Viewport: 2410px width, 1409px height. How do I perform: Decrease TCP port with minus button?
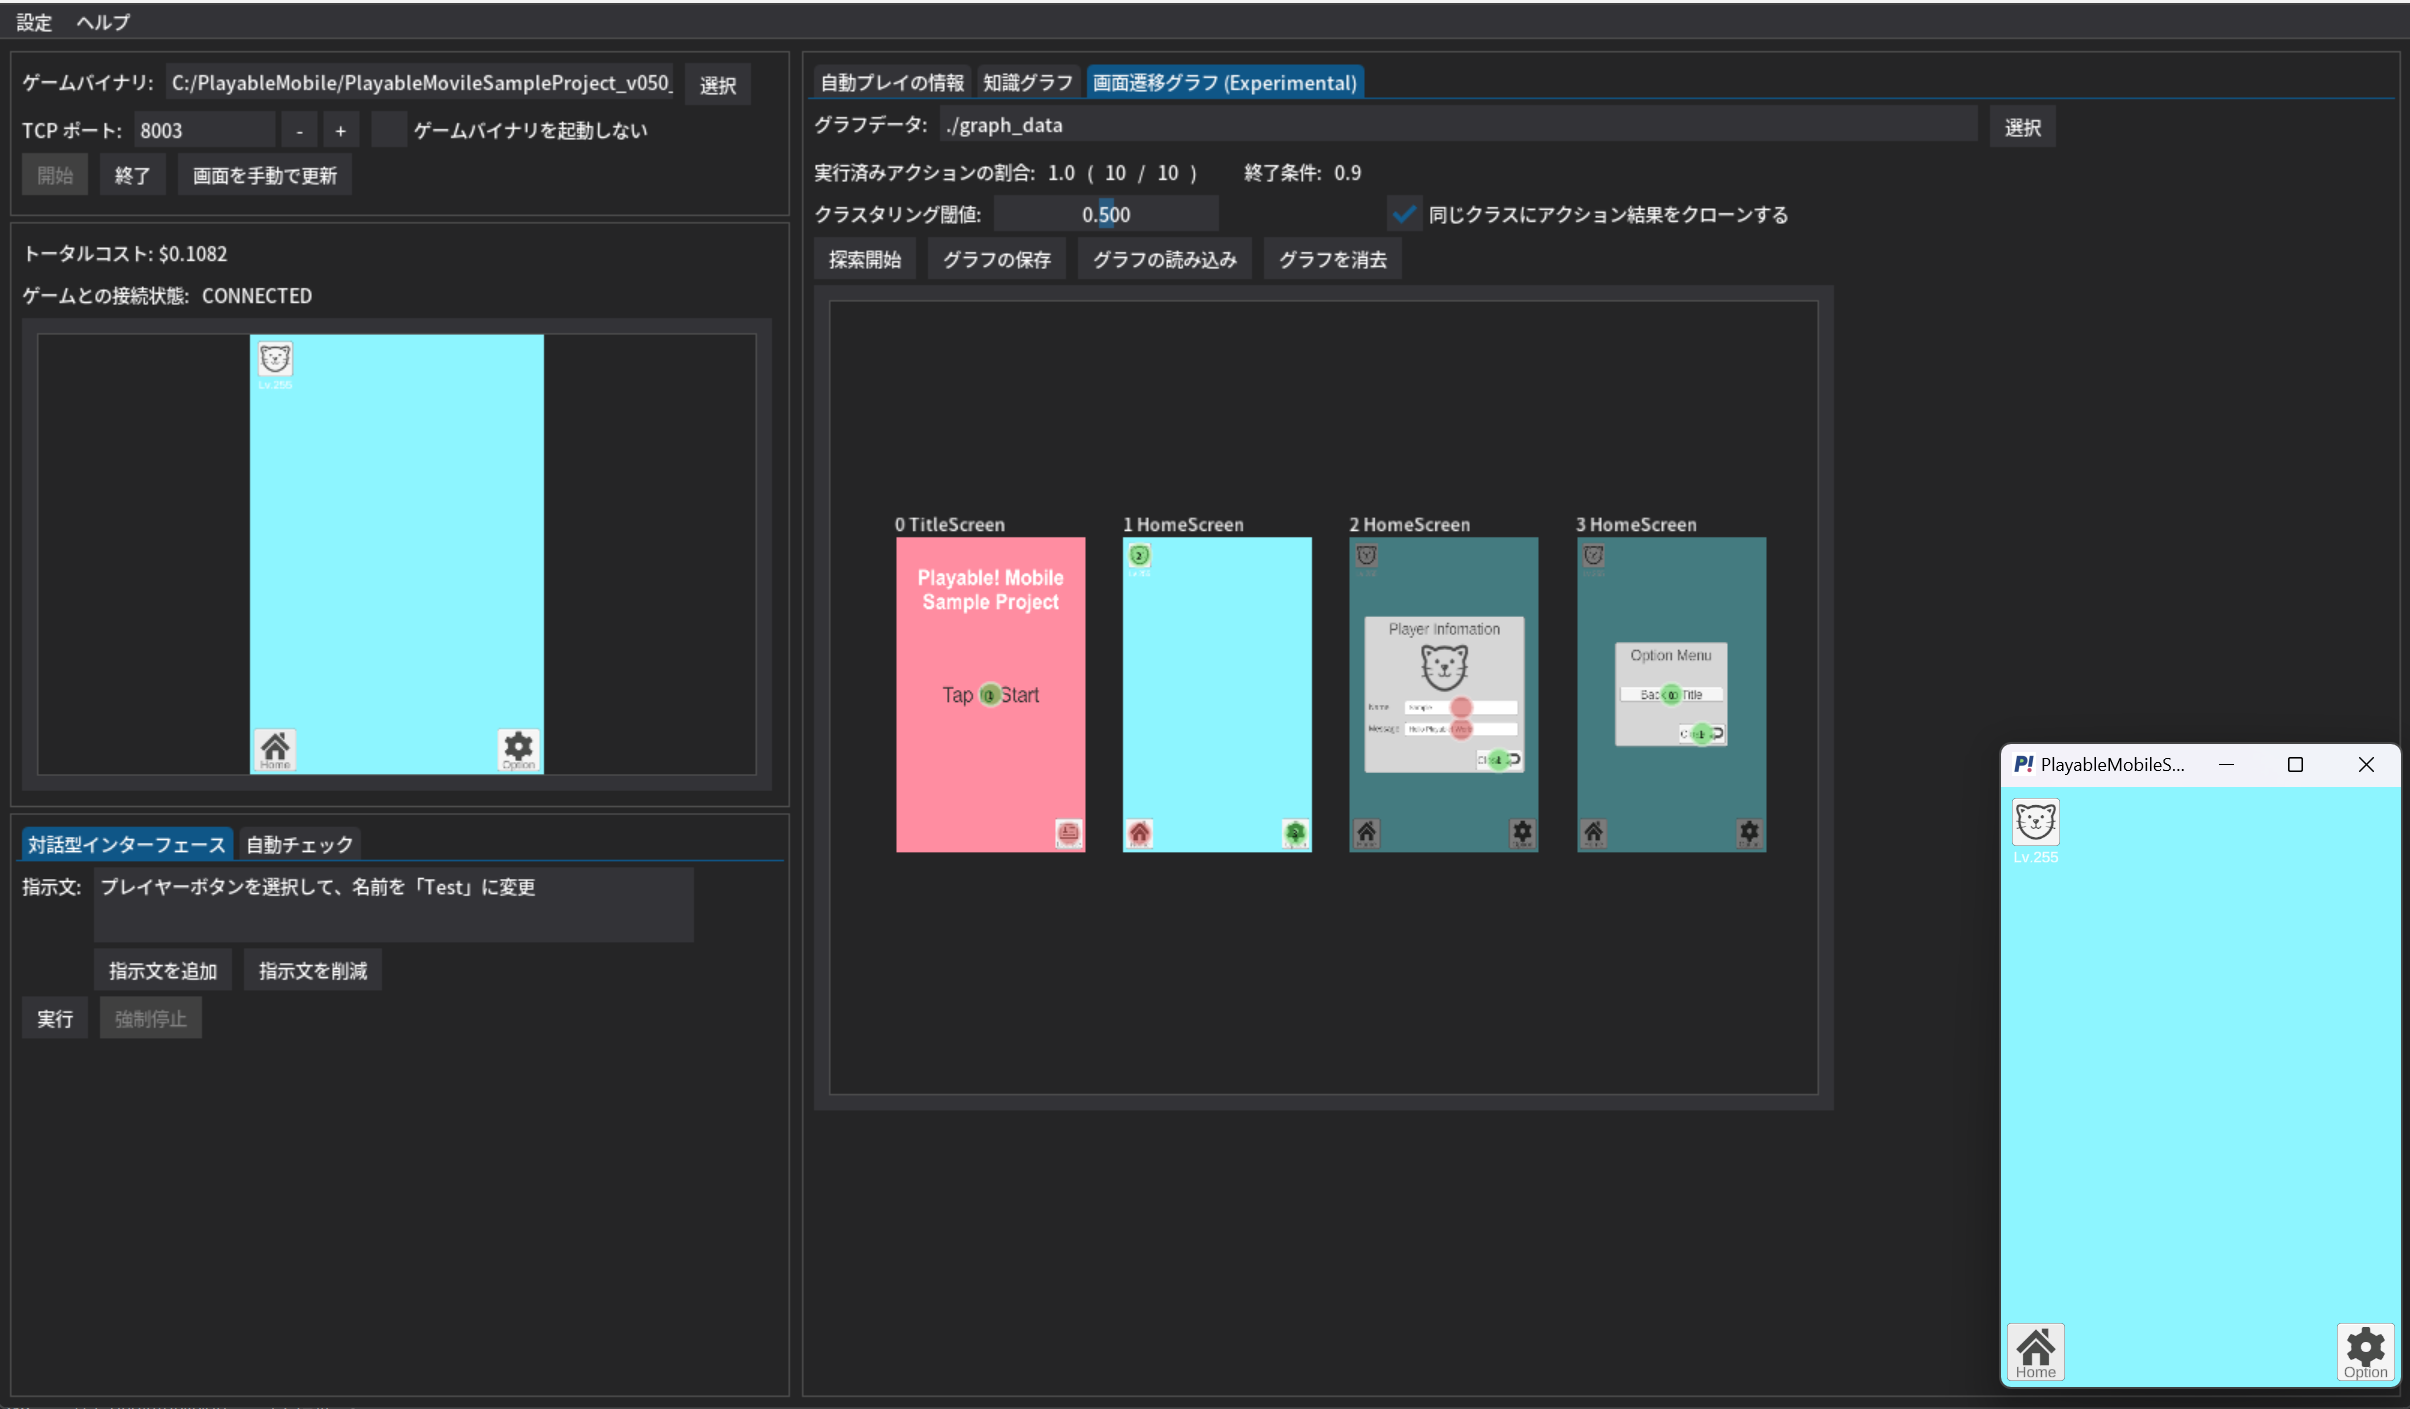(299, 130)
